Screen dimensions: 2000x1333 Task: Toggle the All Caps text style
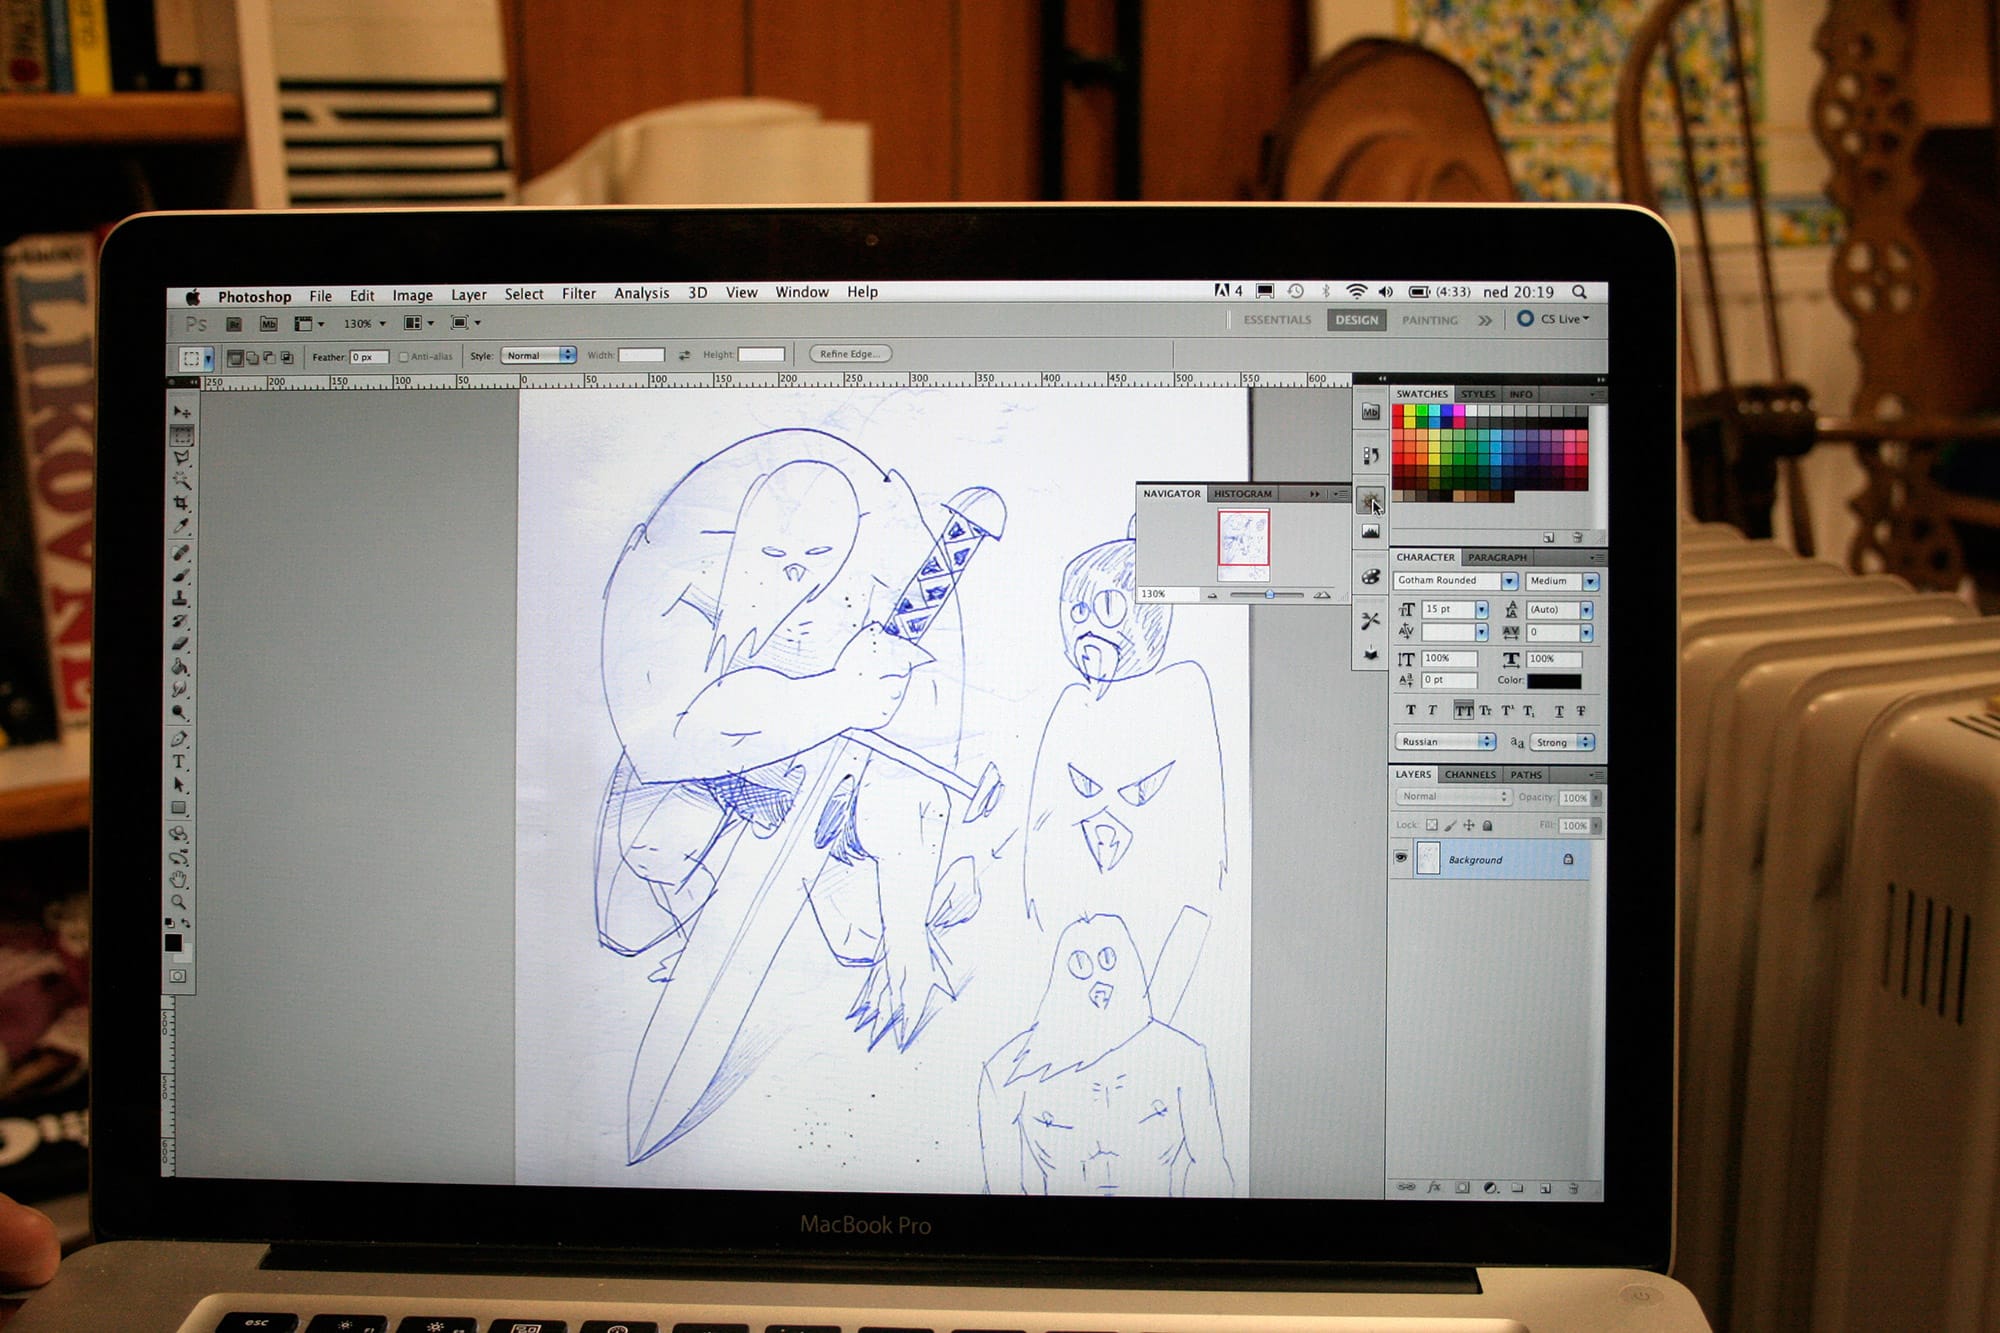[1463, 711]
